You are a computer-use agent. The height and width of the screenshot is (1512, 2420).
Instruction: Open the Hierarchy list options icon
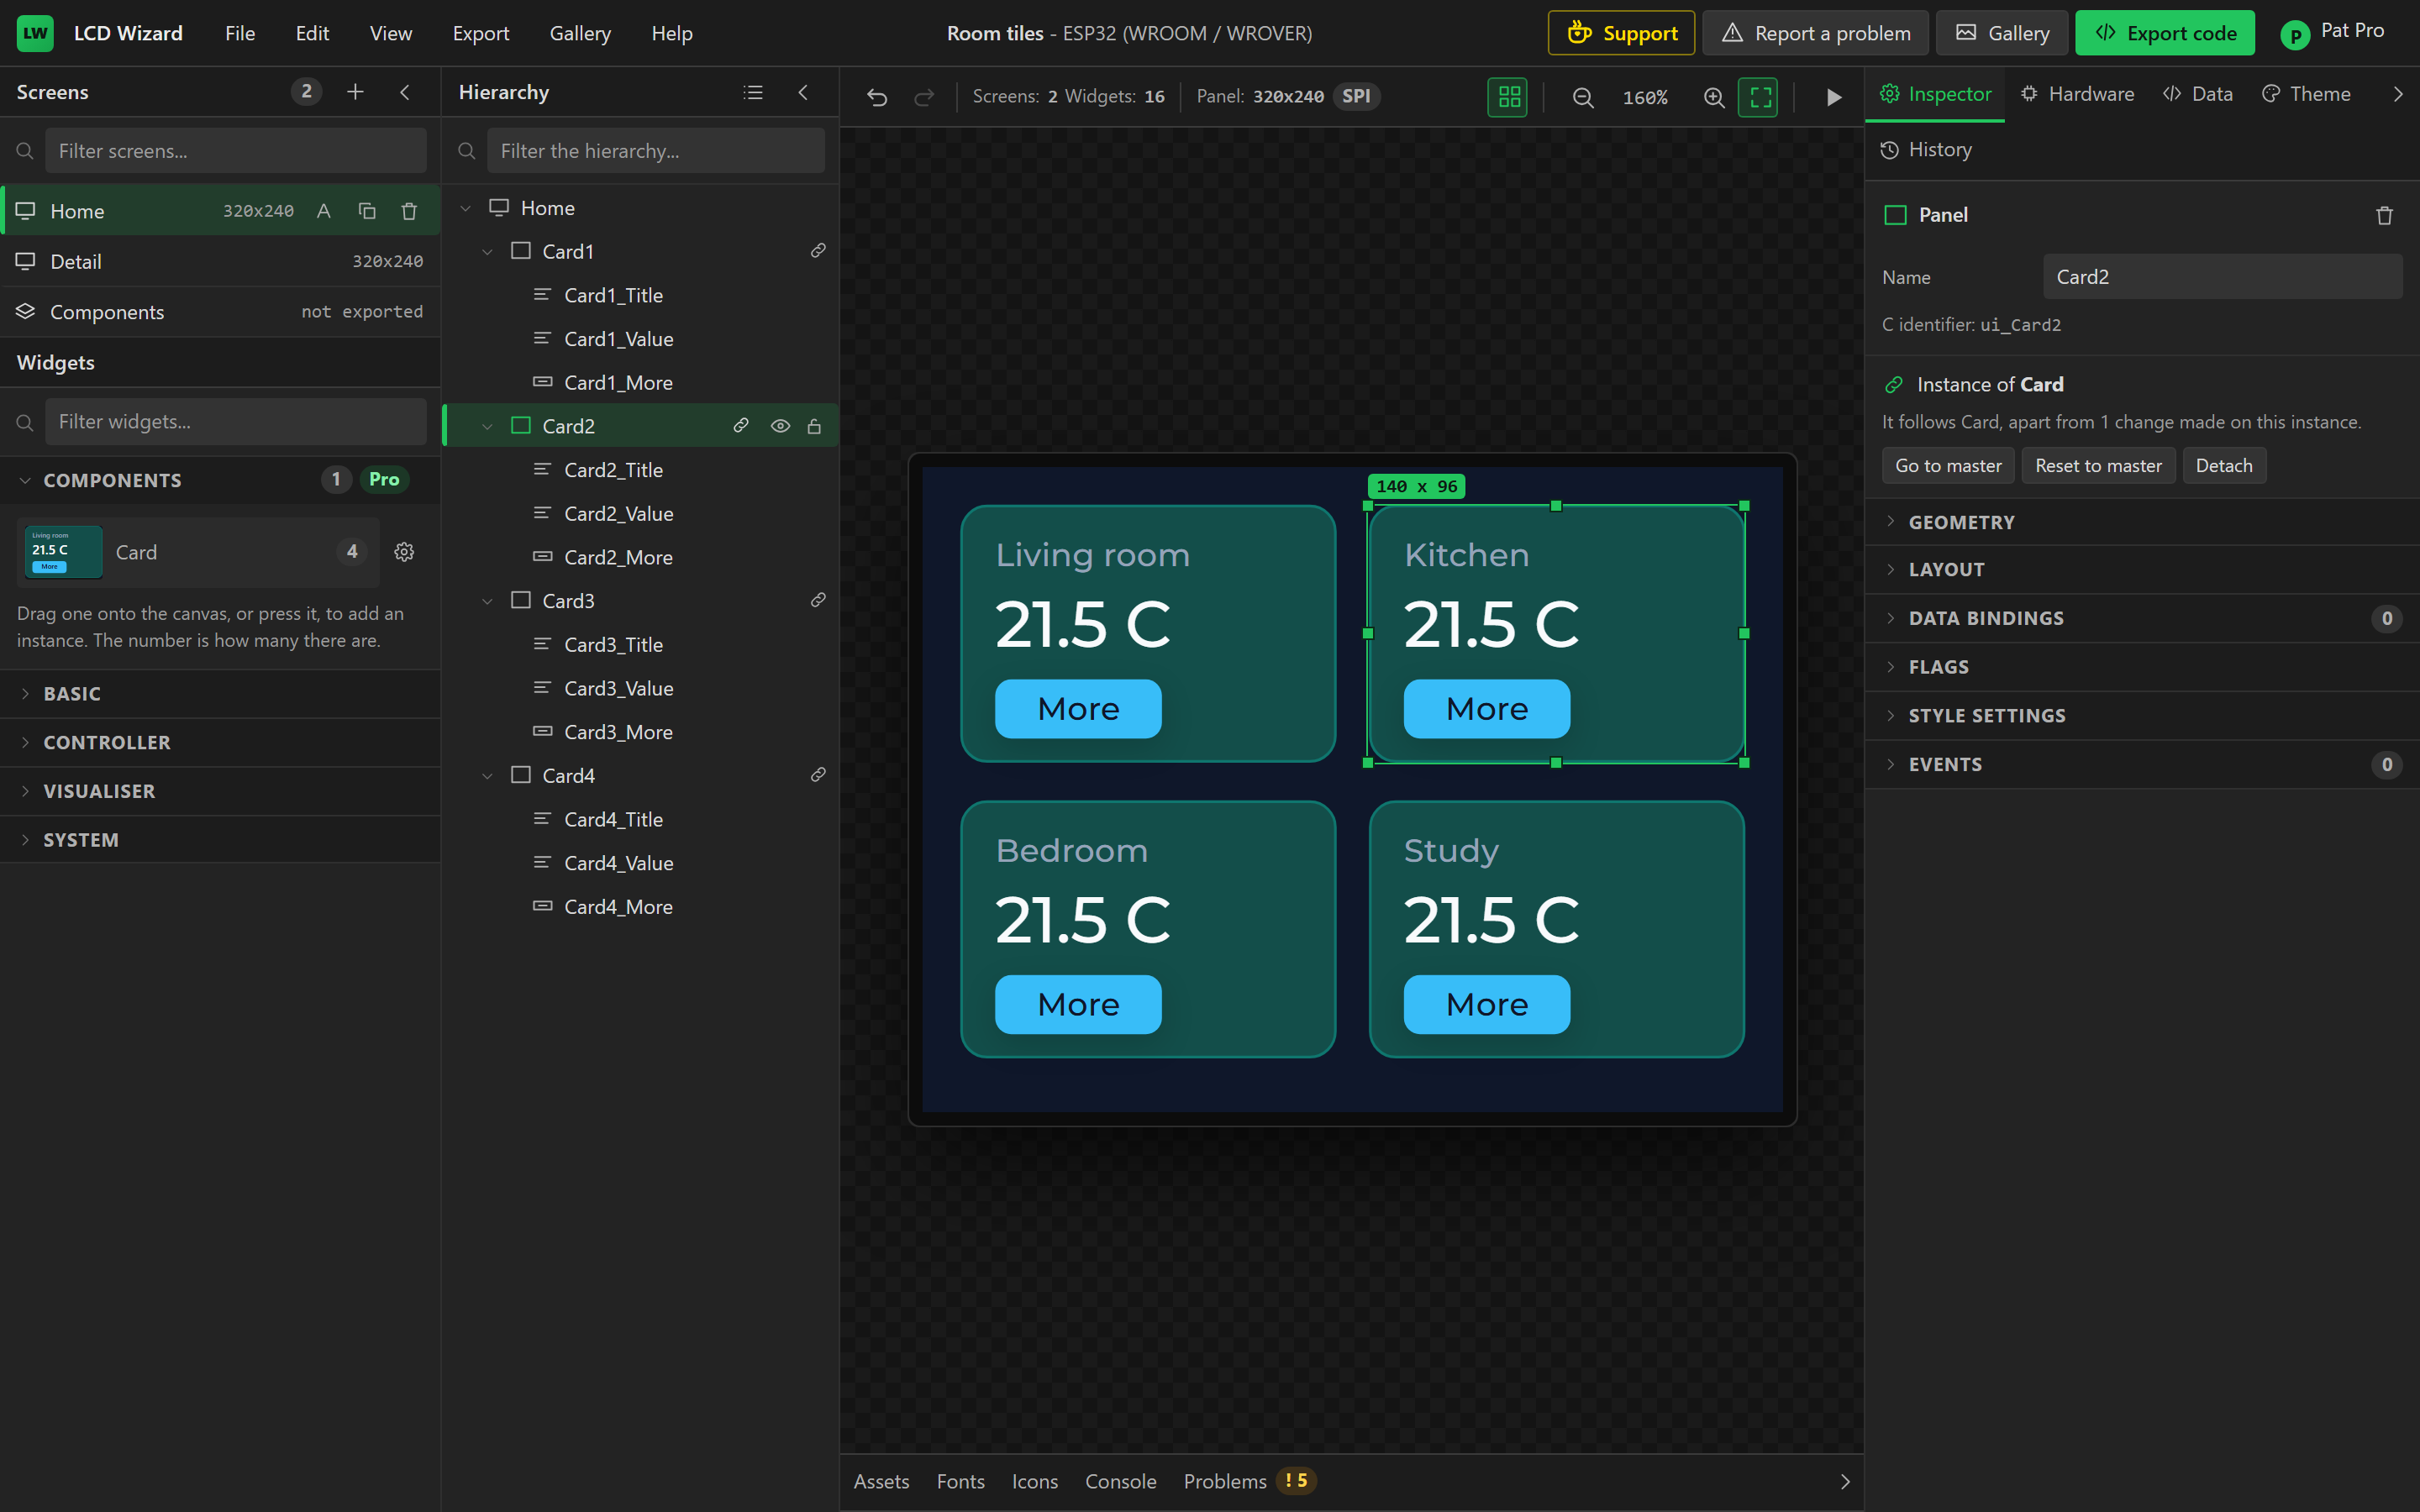(x=753, y=92)
